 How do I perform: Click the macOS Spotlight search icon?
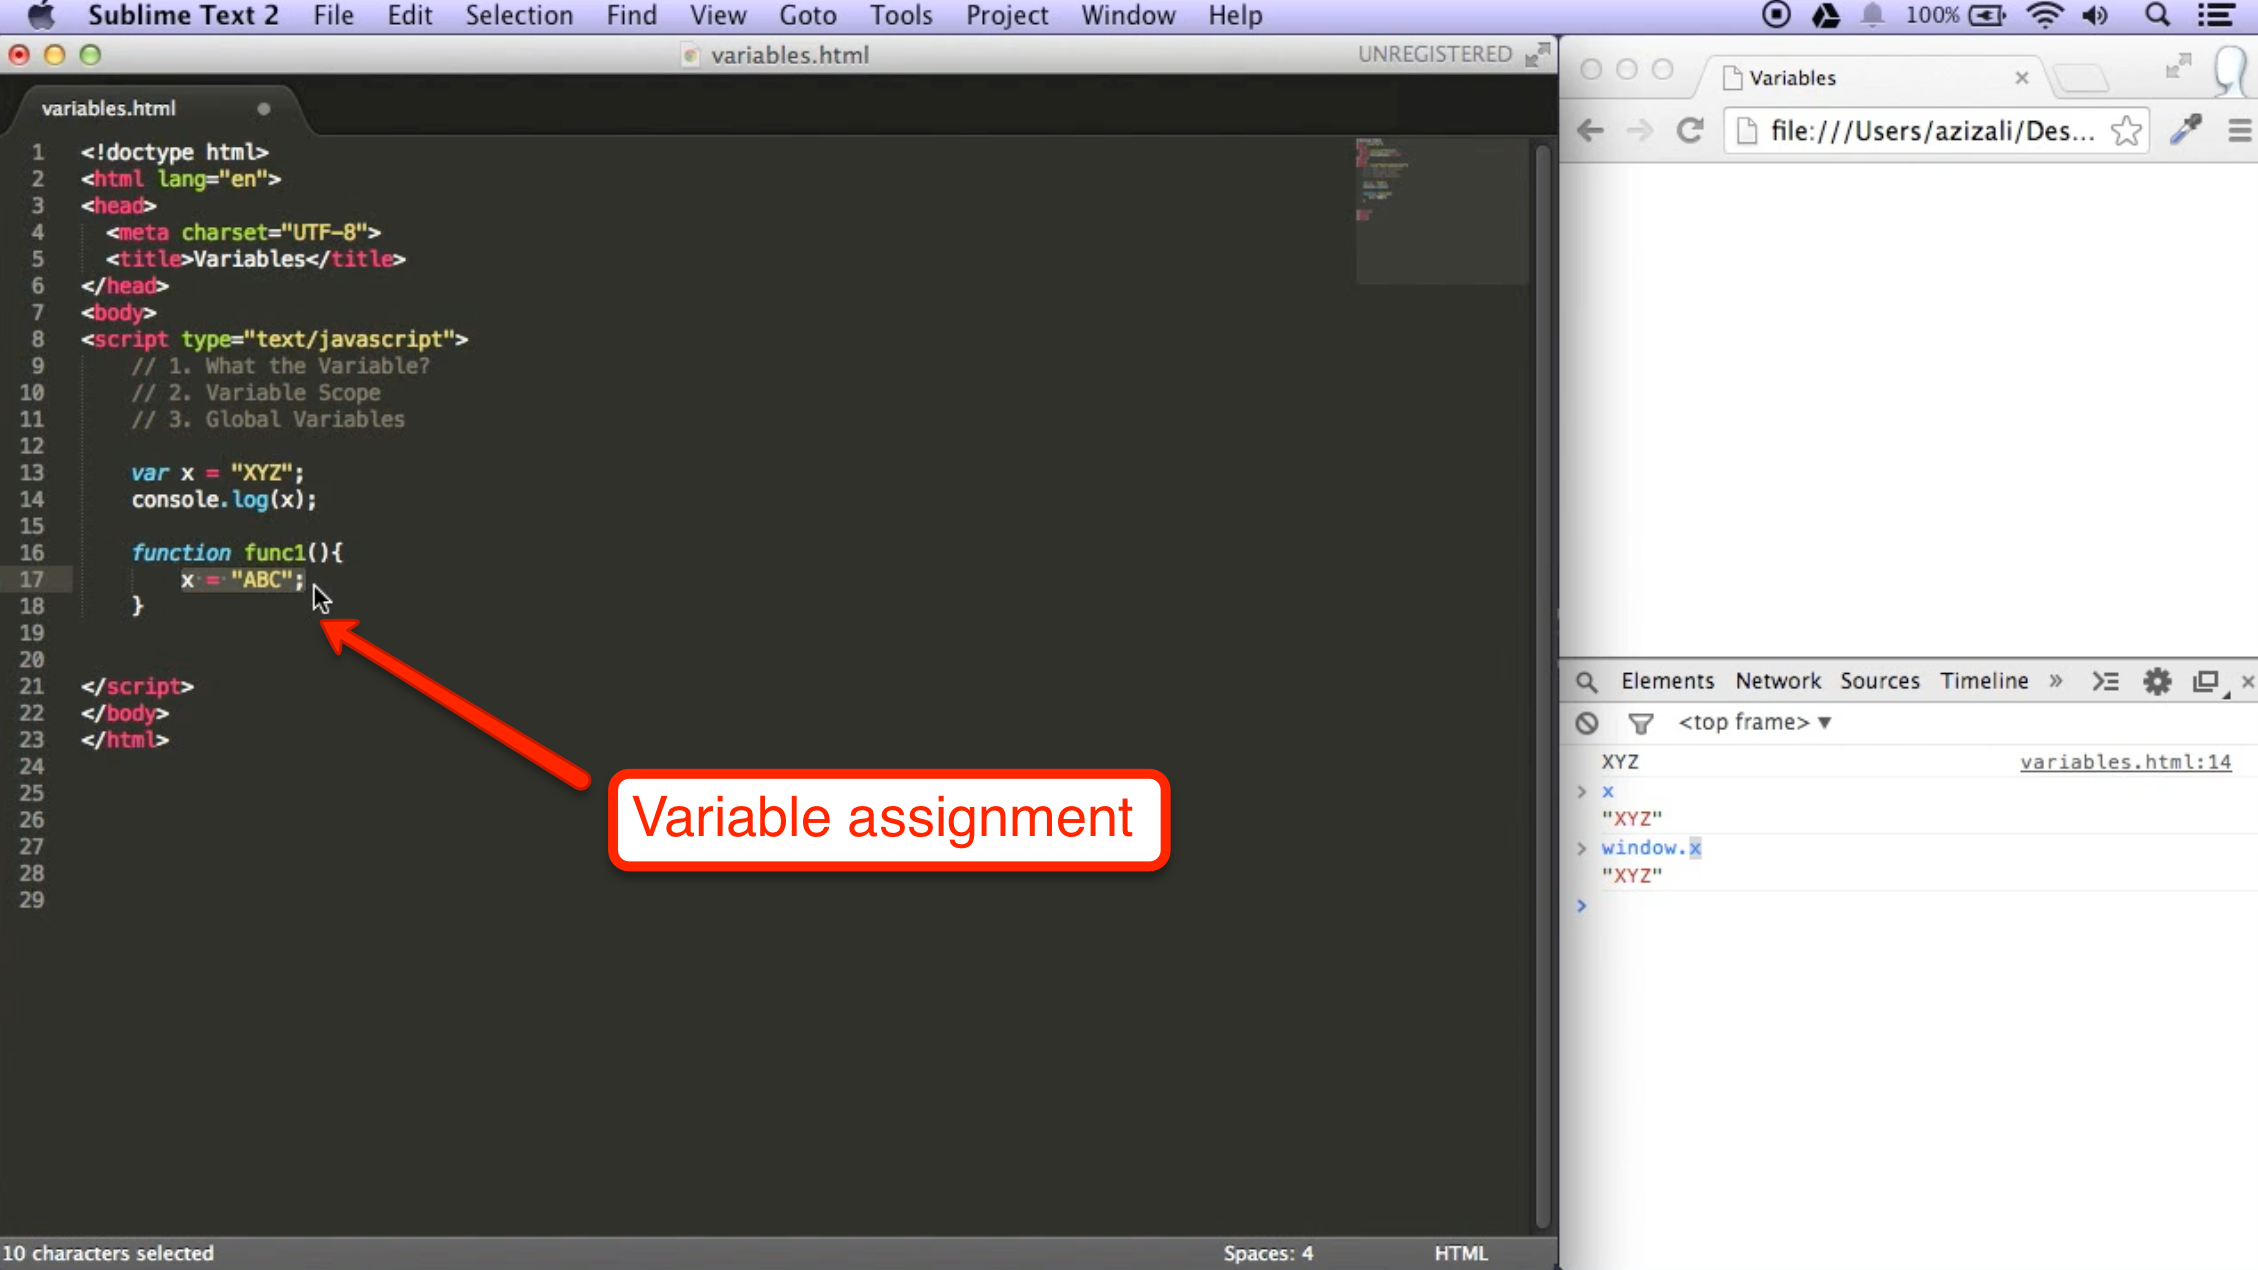tap(2157, 17)
